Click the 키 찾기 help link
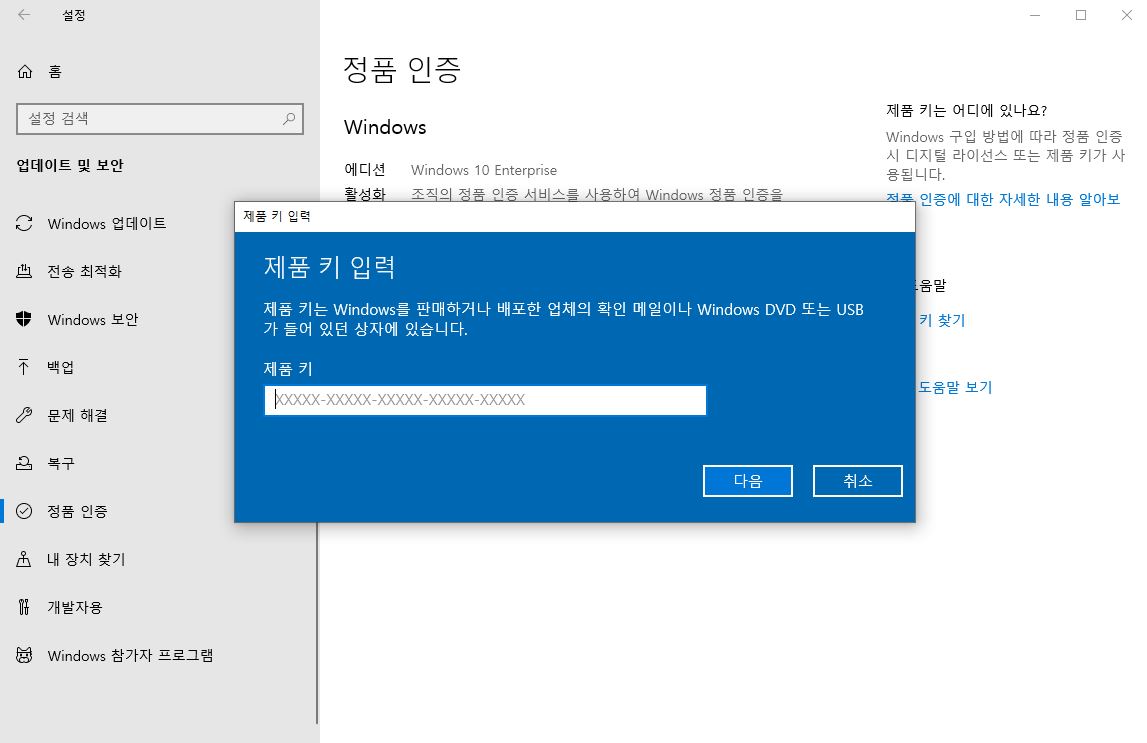The width and height of the screenshot is (1147, 743). pyautogui.click(x=942, y=320)
